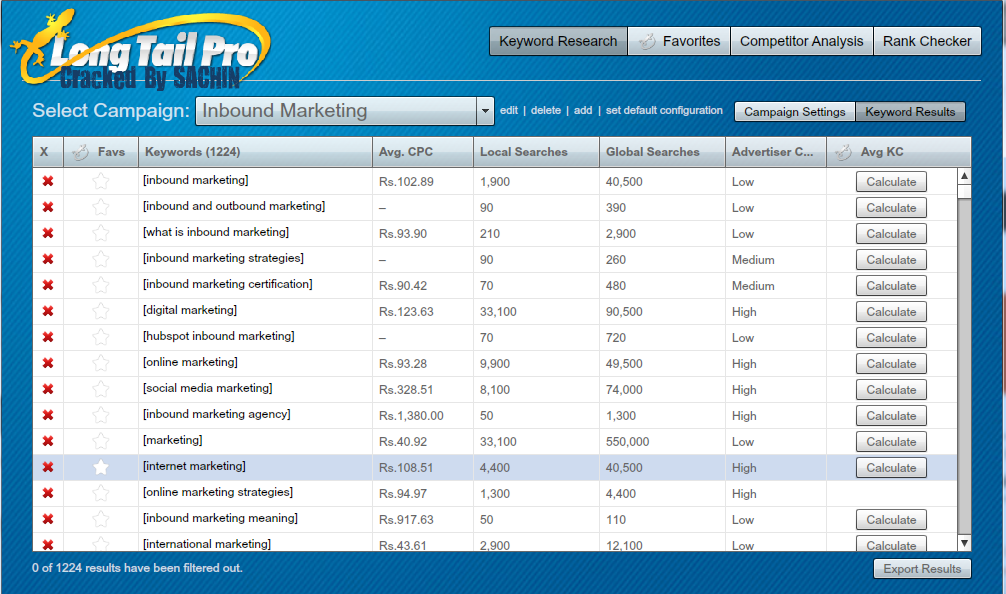Viewport: 1006px width, 594px height.
Task: Calculate Avg KC for [digital marketing]
Action: click(x=891, y=312)
